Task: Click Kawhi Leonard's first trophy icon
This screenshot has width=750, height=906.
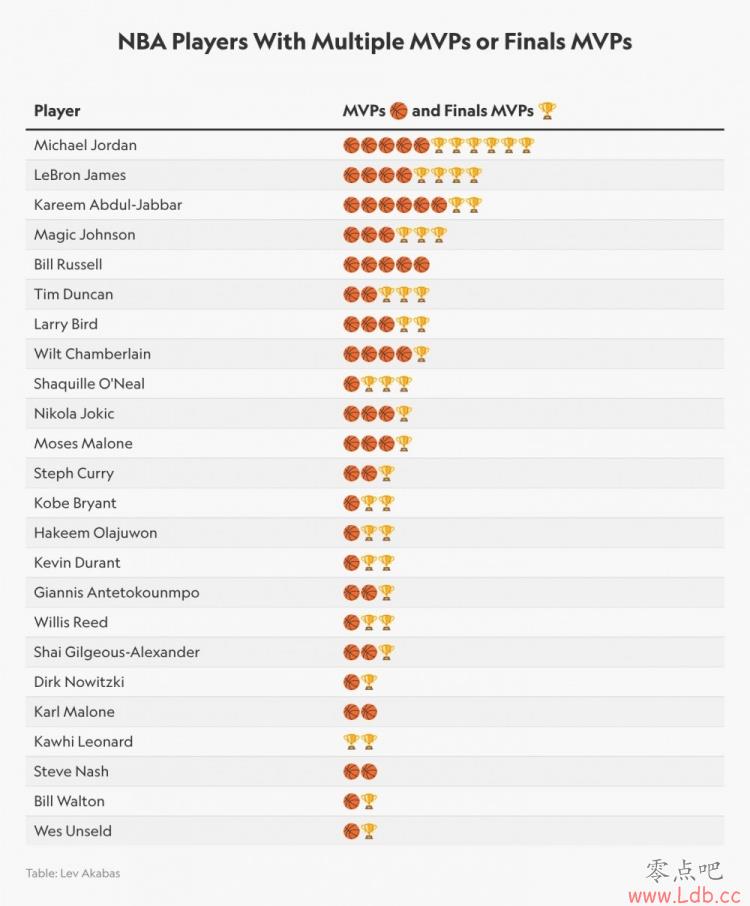Action: tap(351, 741)
